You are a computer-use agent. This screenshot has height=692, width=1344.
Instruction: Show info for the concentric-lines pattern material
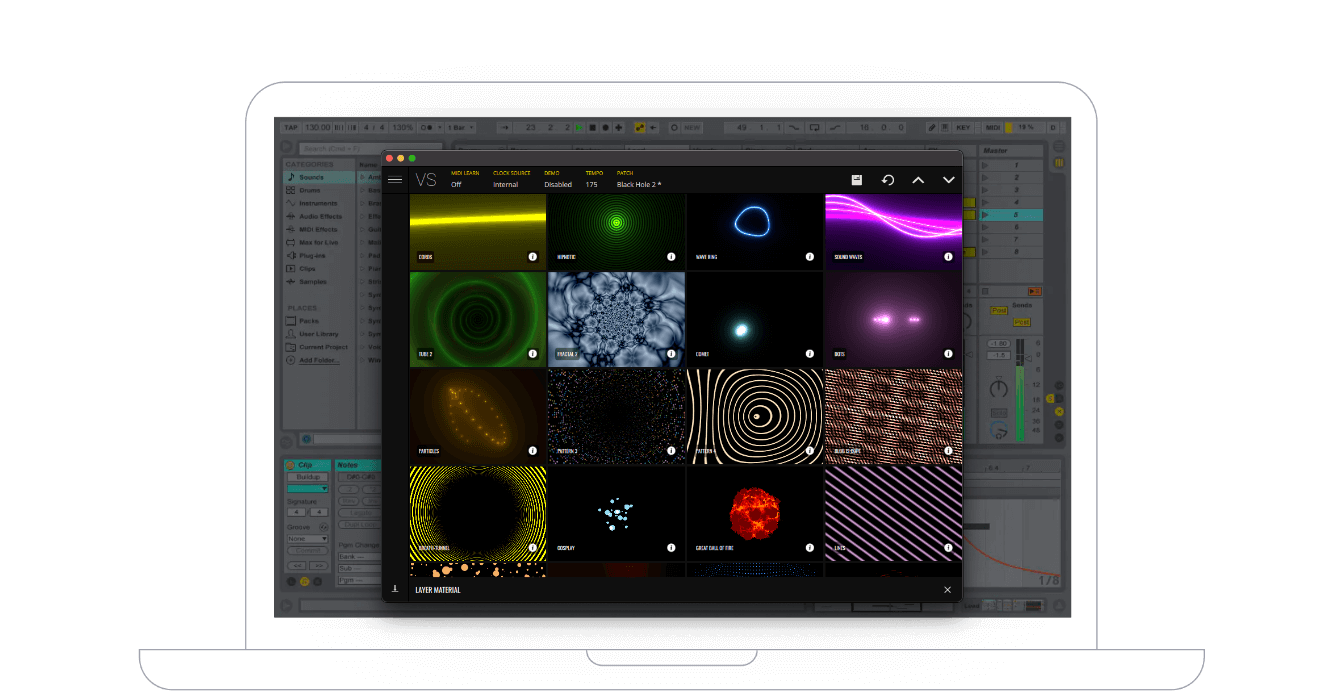[x=809, y=451]
